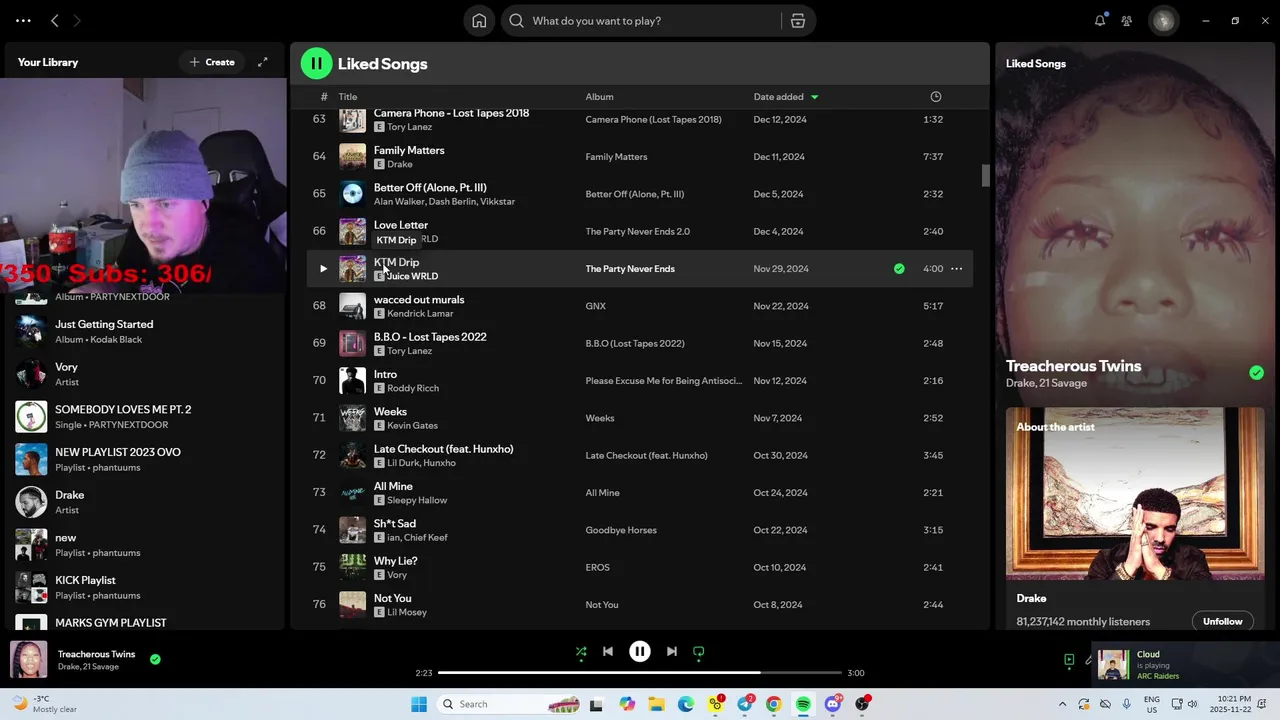The width and height of the screenshot is (1280, 720).
Task: Select the 'wacced out murals' song title
Action: 419,300
